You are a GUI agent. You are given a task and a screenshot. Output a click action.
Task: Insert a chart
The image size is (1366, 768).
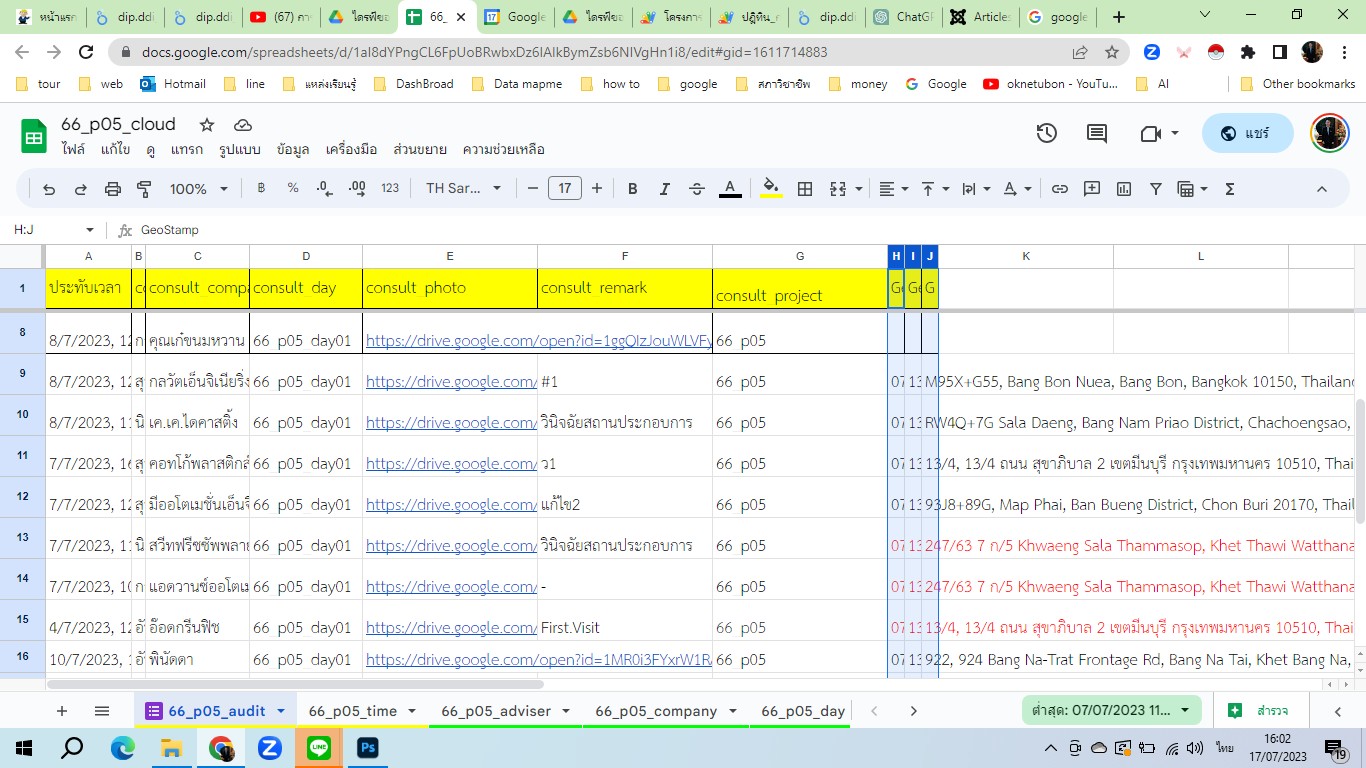[x=1123, y=189]
